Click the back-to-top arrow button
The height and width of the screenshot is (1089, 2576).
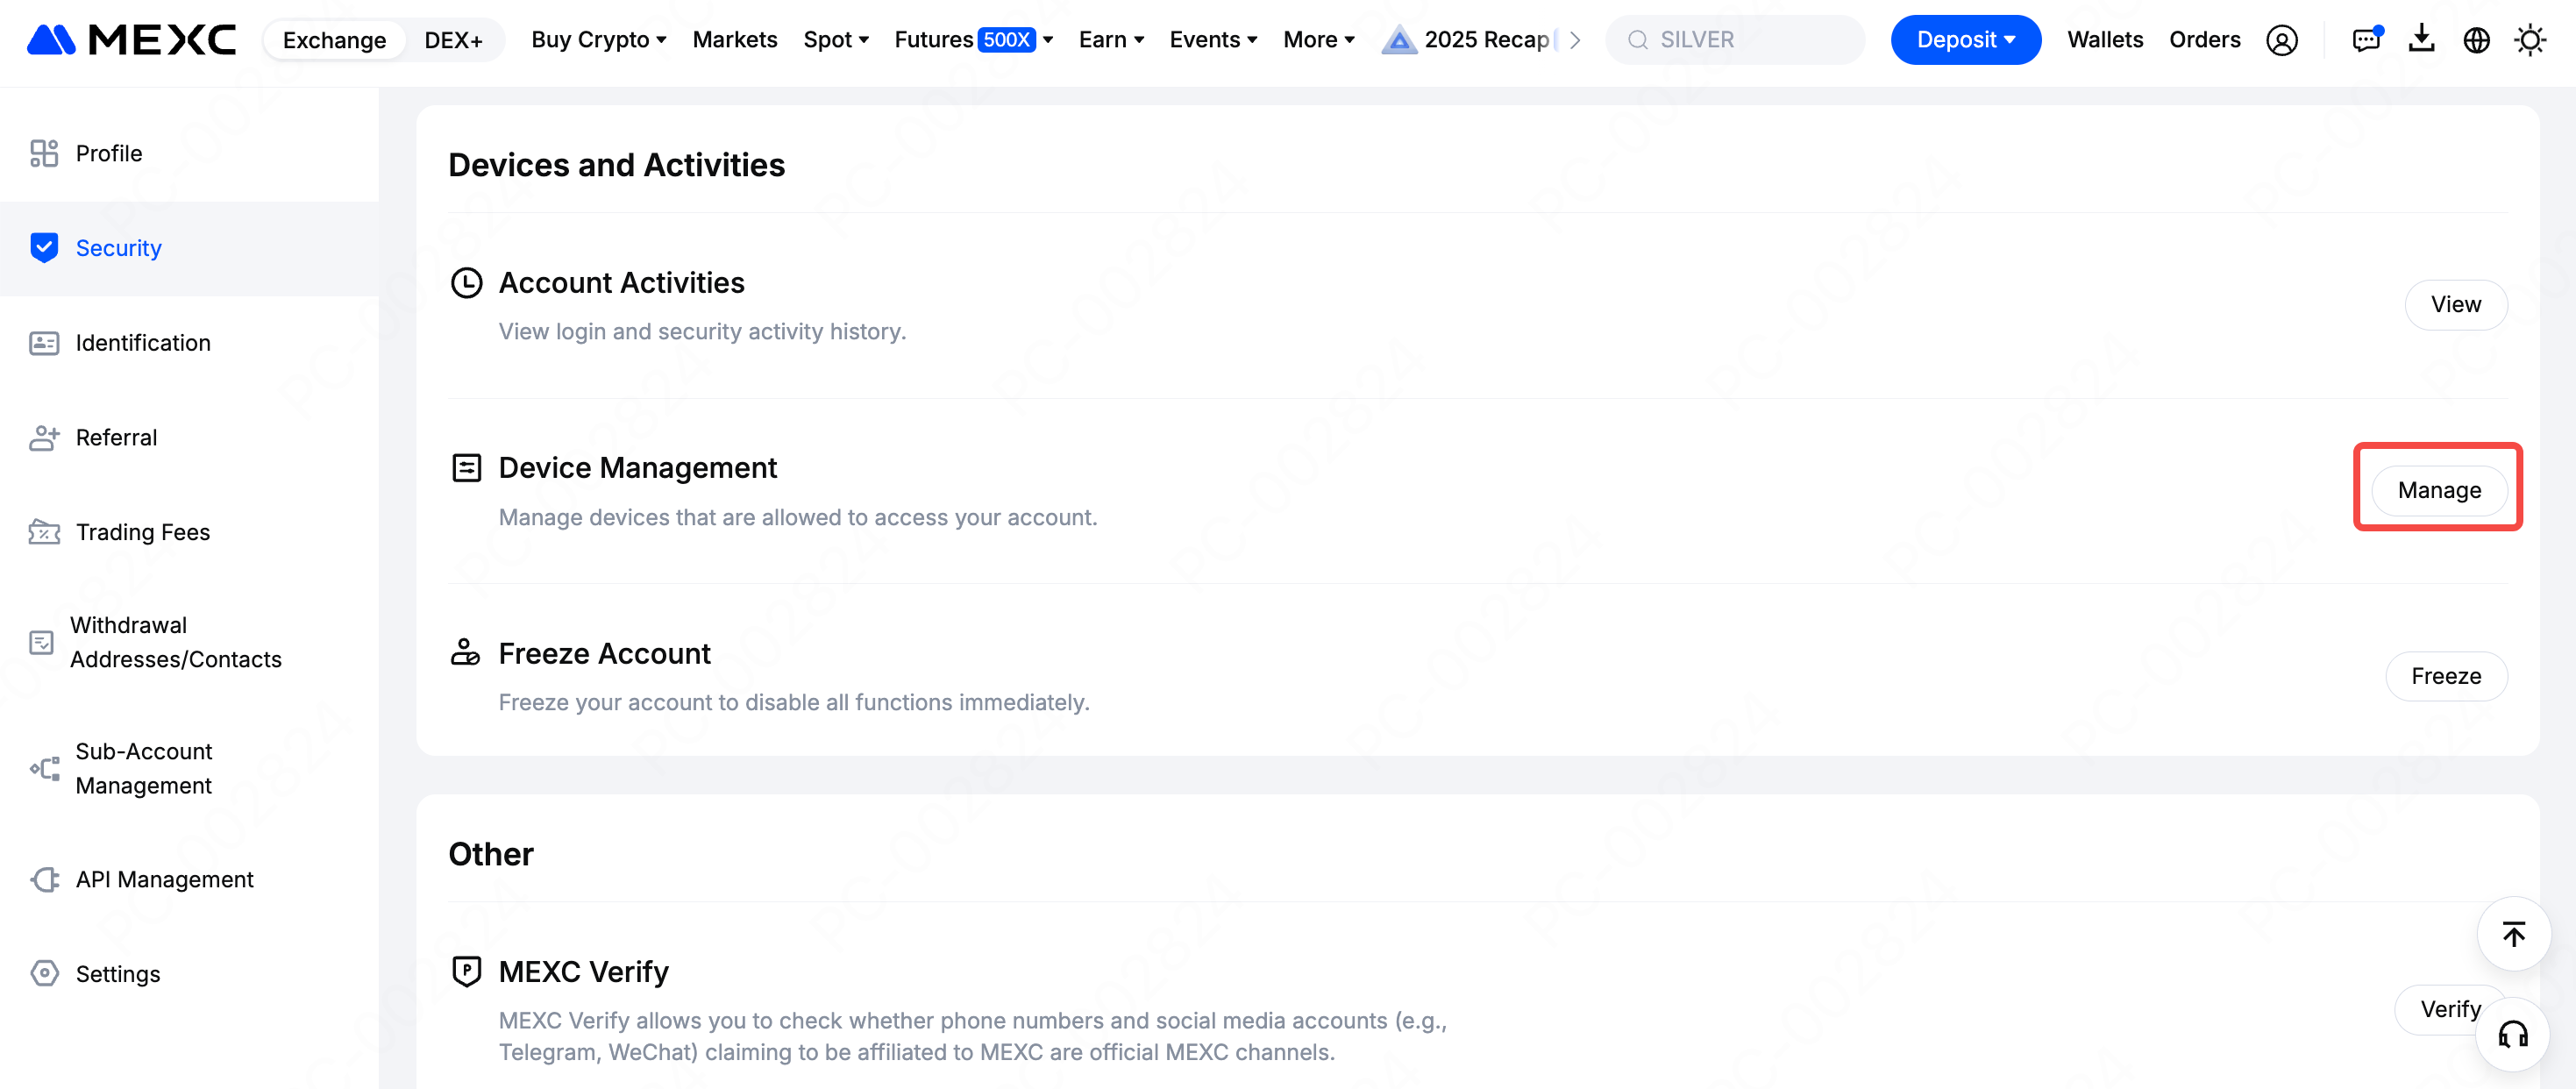click(x=2514, y=934)
